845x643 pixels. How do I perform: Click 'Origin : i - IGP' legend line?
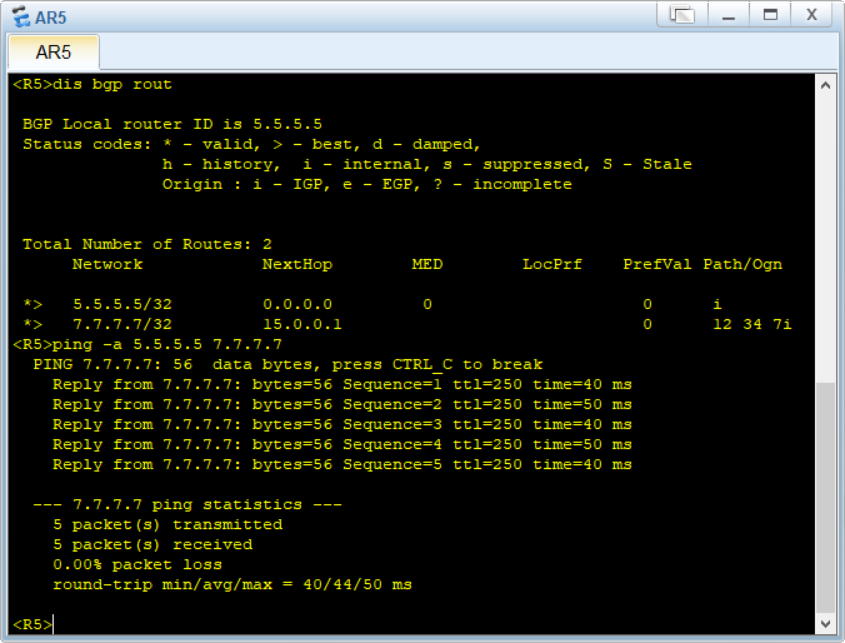[x=367, y=184]
